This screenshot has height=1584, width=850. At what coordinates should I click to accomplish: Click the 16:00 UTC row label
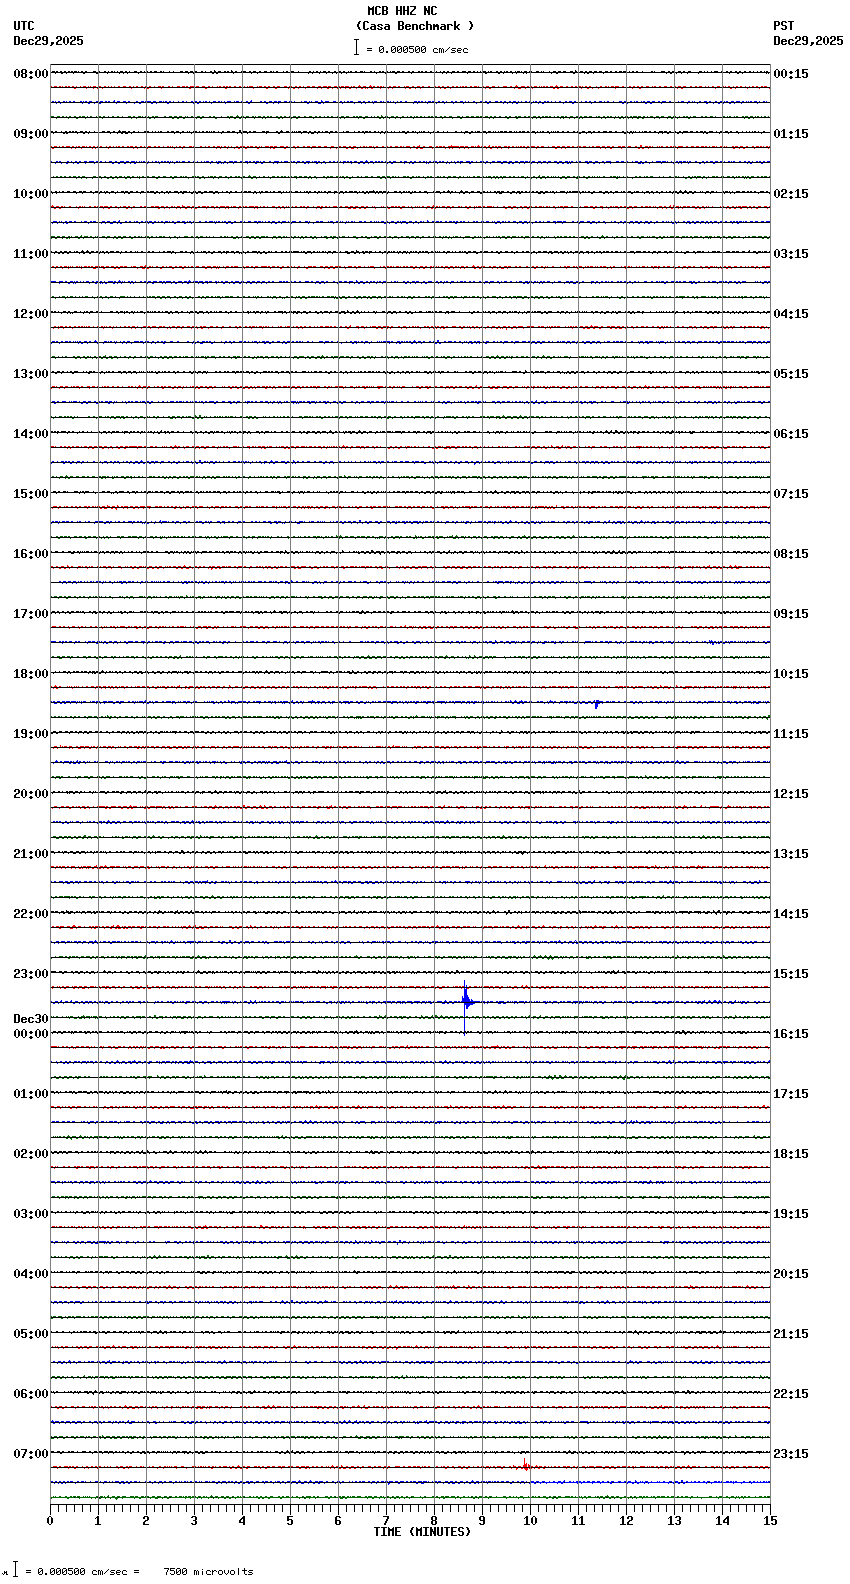pyautogui.click(x=31, y=554)
